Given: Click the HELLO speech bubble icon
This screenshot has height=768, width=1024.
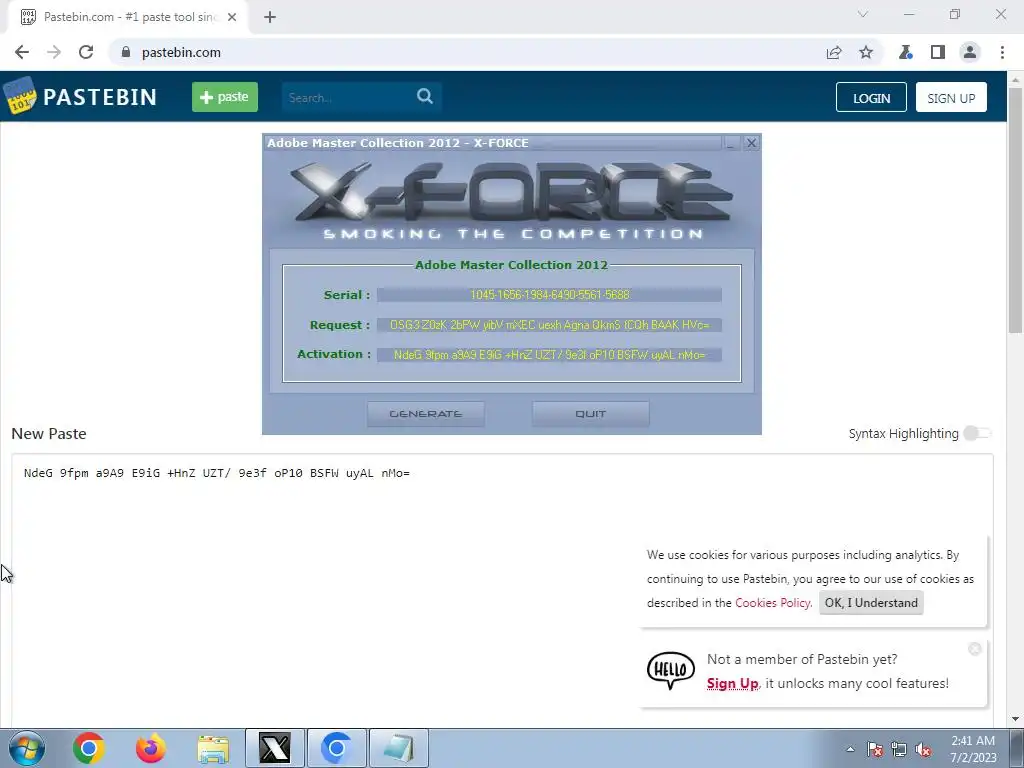Looking at the screenshot, I should [x=671, y=670].
